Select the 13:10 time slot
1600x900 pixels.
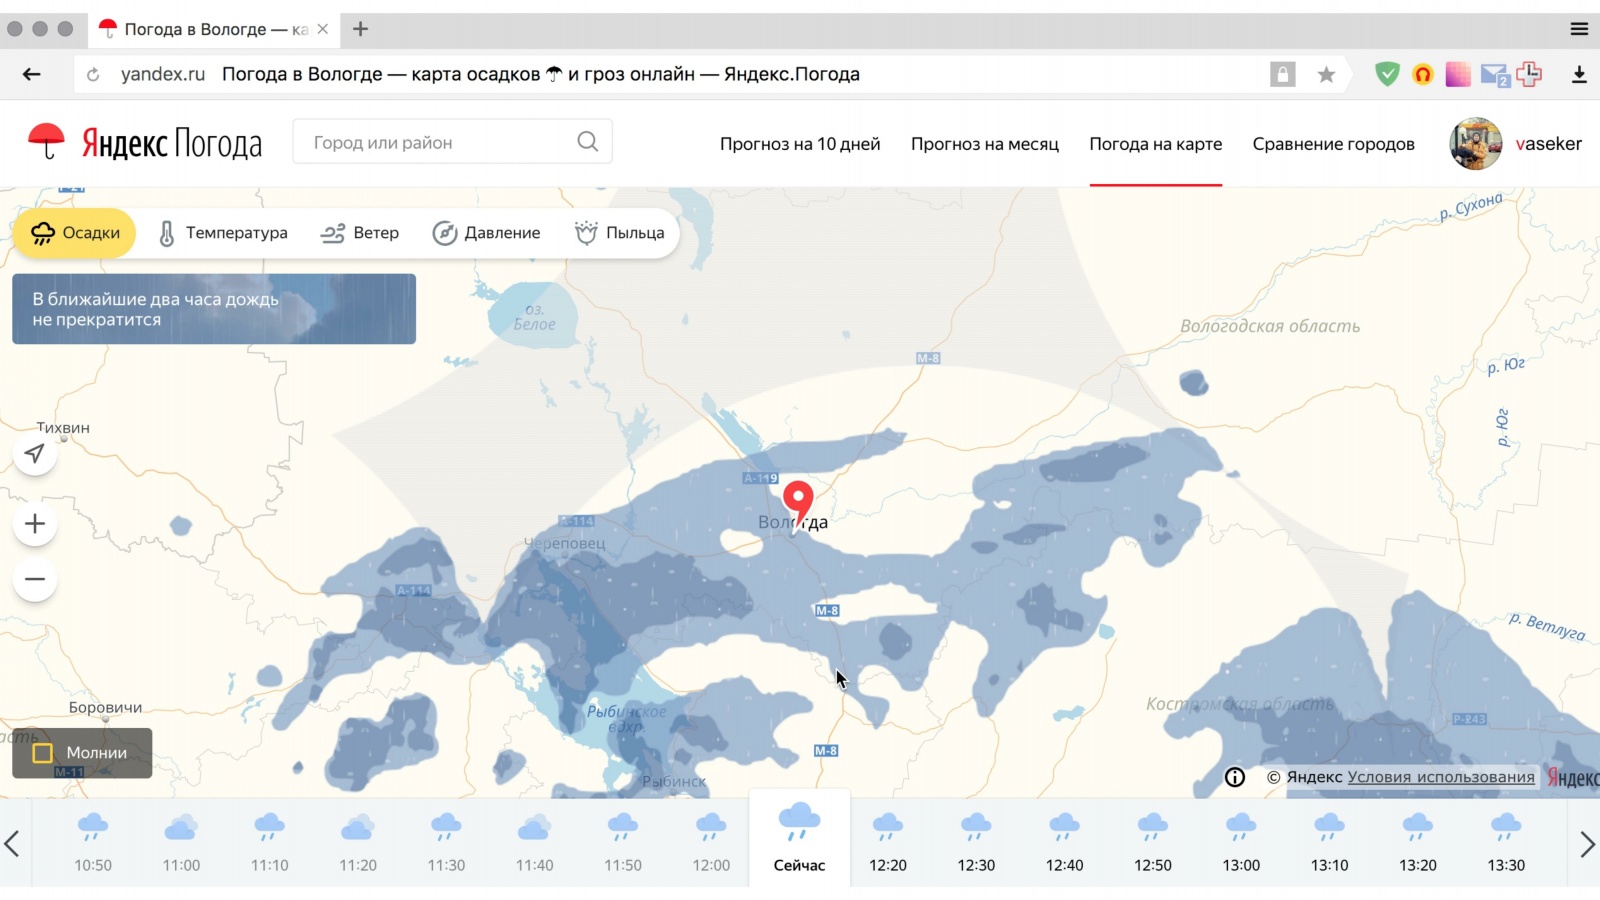point(1330,843)
